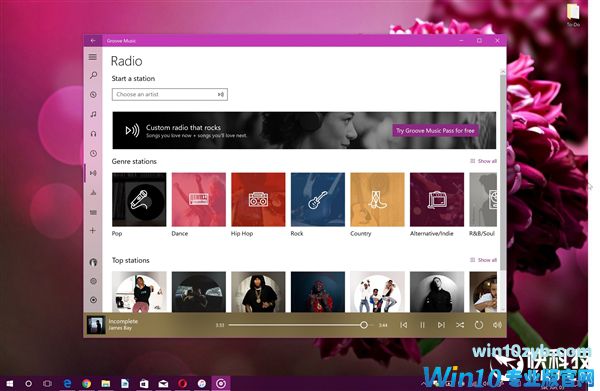The width and height of the screenshot is (600, 391).
Task: Skip to next track
Action: click(441, 325)
